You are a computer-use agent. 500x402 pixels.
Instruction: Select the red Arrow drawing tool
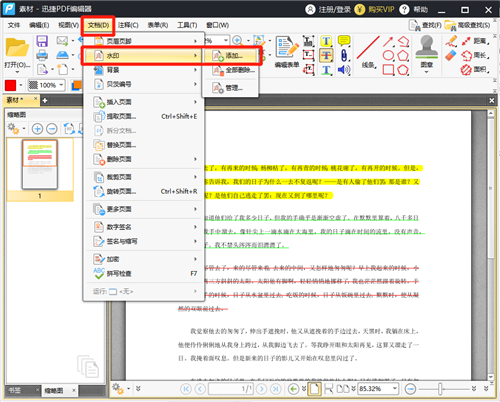(x=388, y=41)
